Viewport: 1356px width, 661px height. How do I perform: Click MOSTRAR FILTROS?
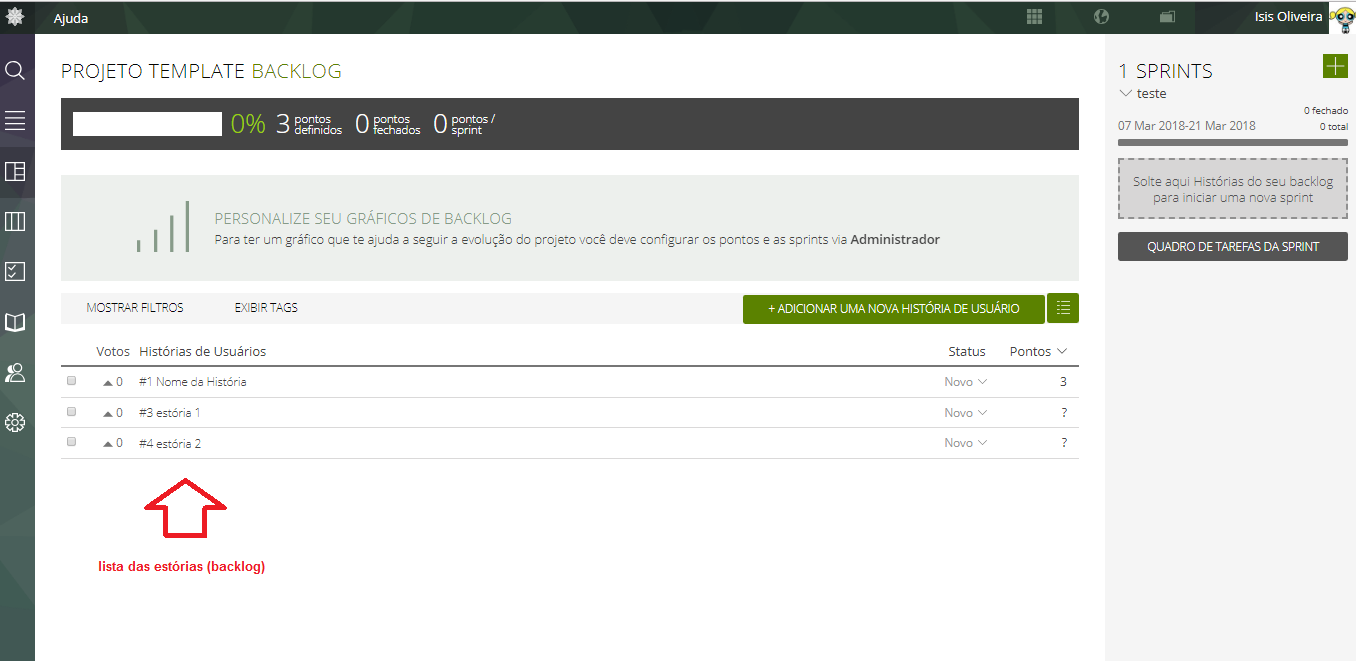tap(135, 308)
